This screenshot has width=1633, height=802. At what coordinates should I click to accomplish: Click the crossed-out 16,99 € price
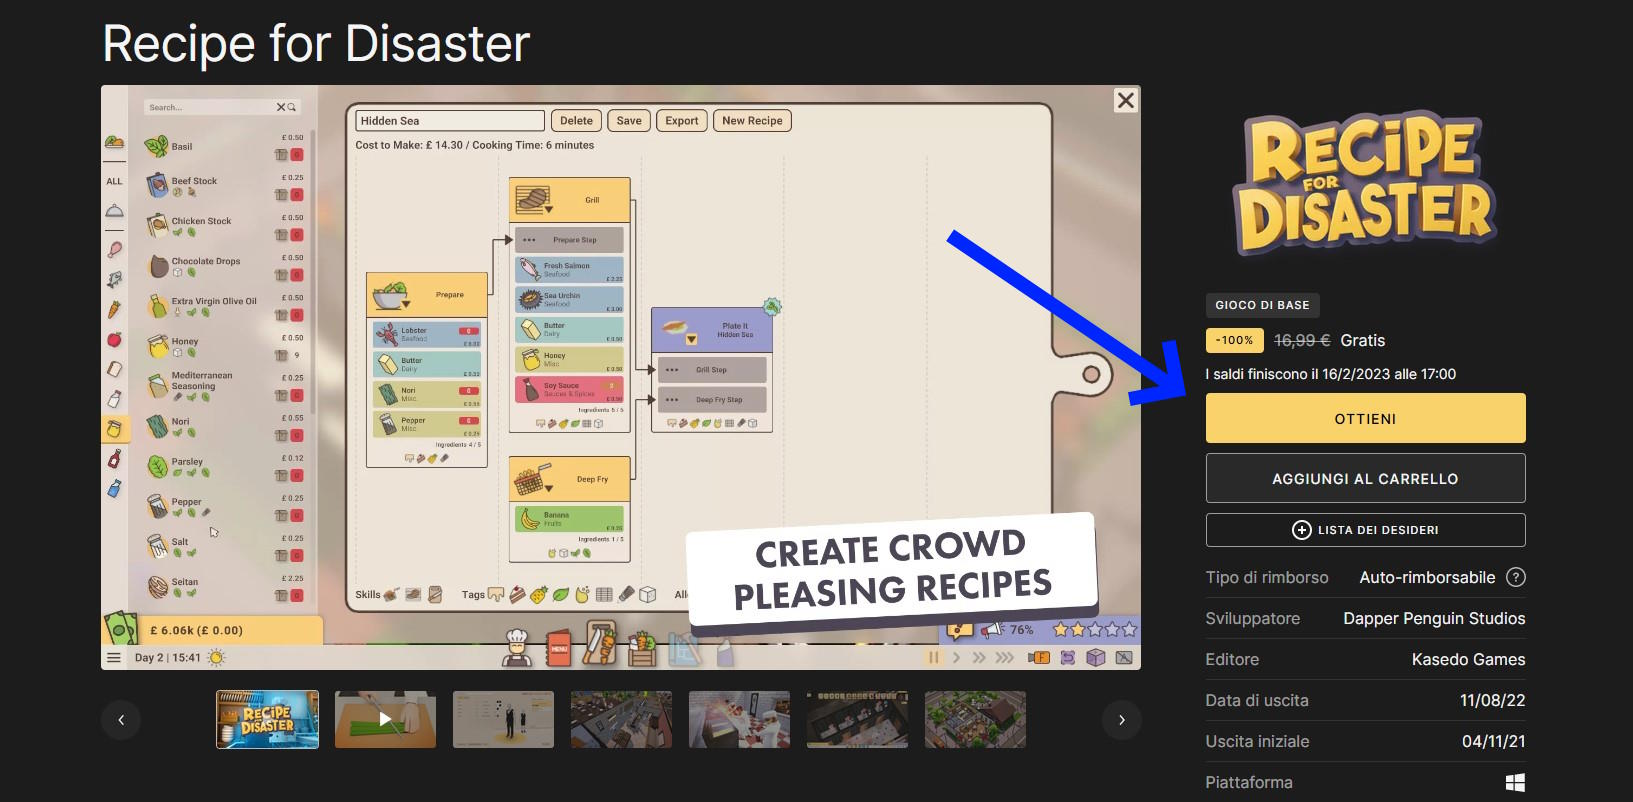[1302, 340]
